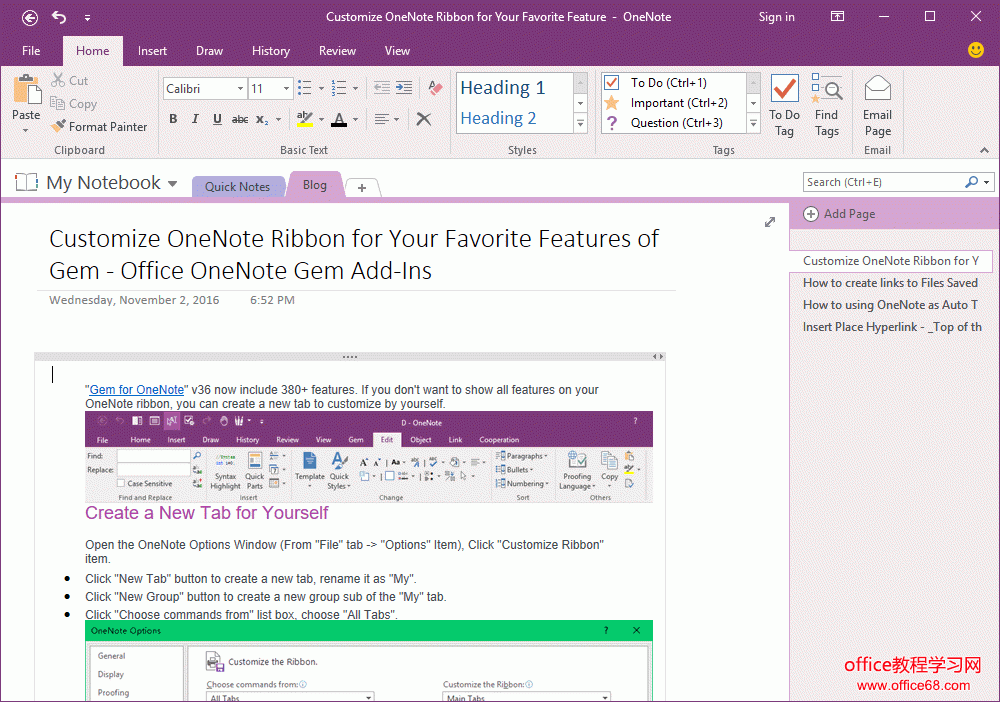Apply bulleted list

305,88
